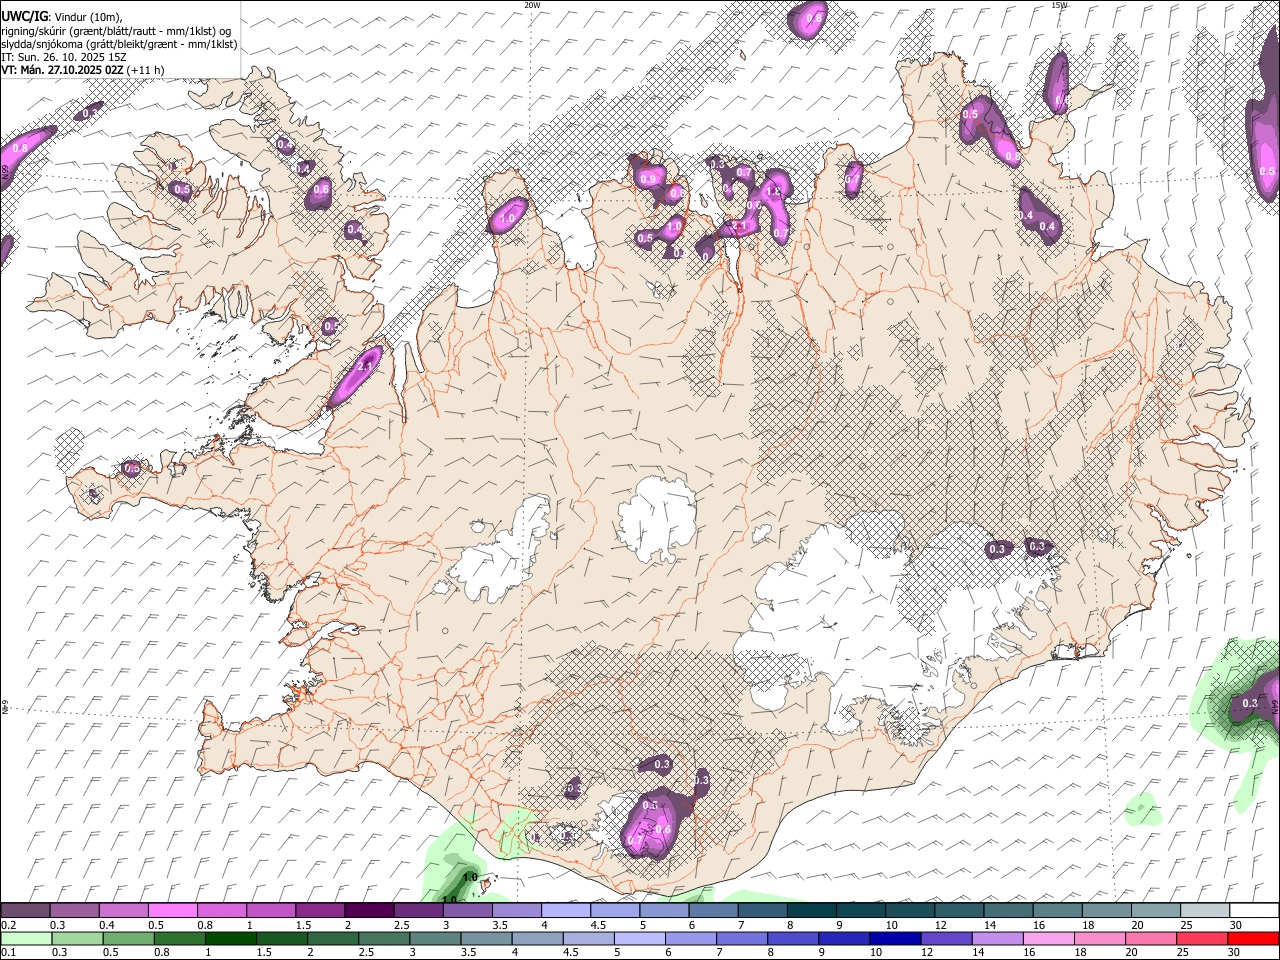Click the 0.8 value at far left edge
This screenshot has width=1280, height=960.
[x=19, y=148]
